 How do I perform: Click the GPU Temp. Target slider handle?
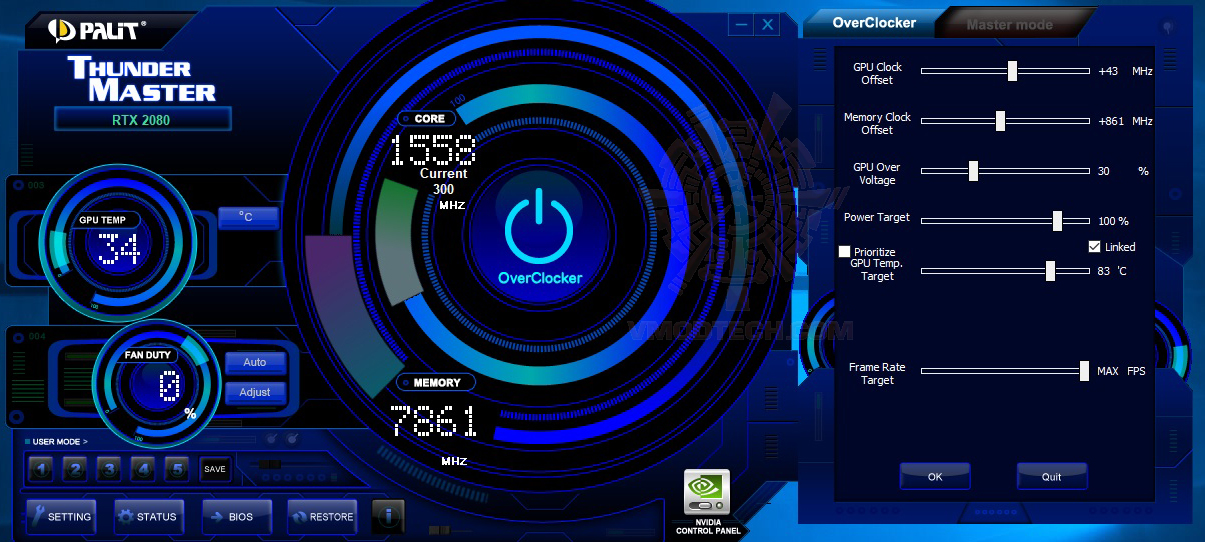click(x=1050, y=271)
